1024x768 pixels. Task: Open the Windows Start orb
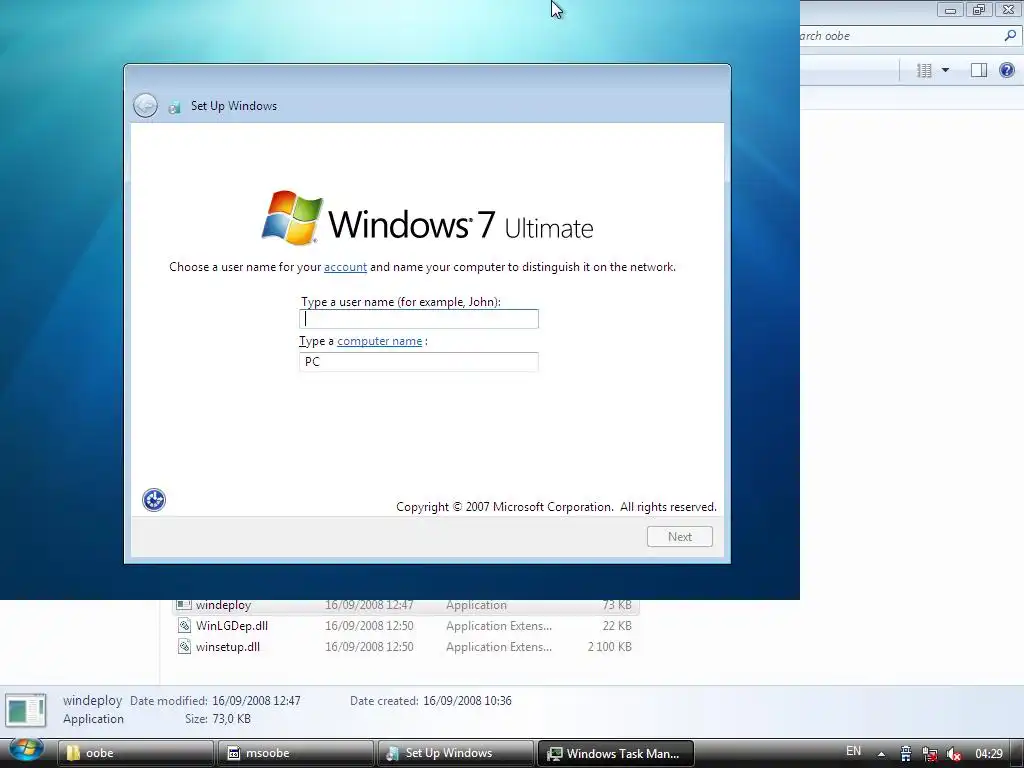26,750
